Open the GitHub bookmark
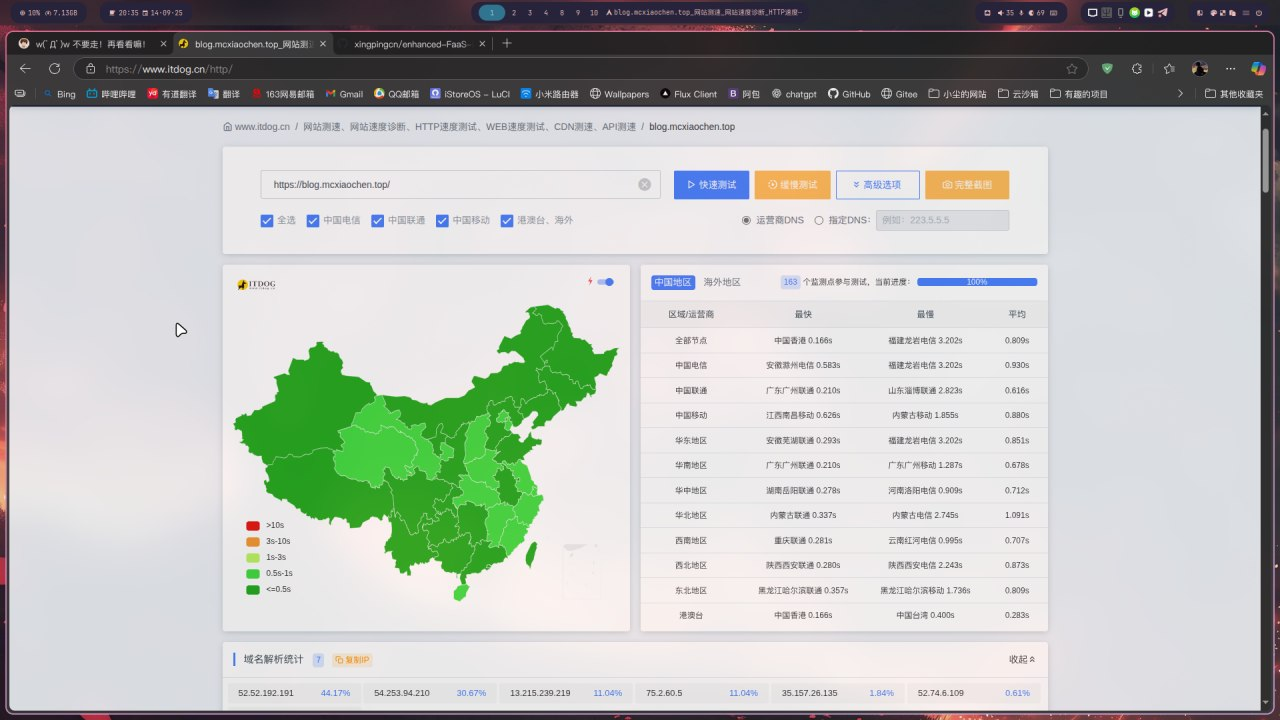Image resolution: width=1280 pixels, height=720 pixels. pos(848,94)
